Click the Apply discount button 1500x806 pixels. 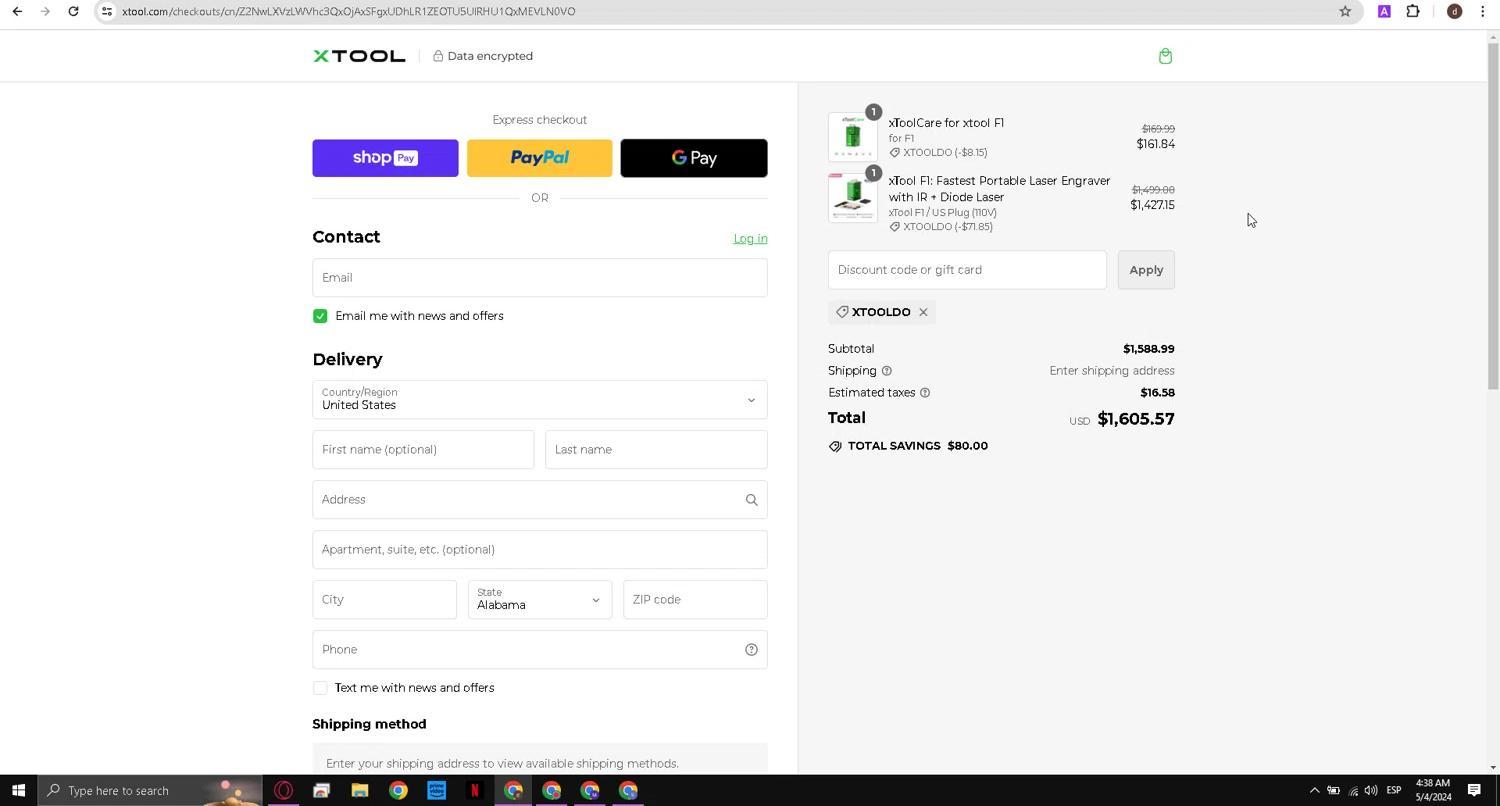pos(1146,270)
